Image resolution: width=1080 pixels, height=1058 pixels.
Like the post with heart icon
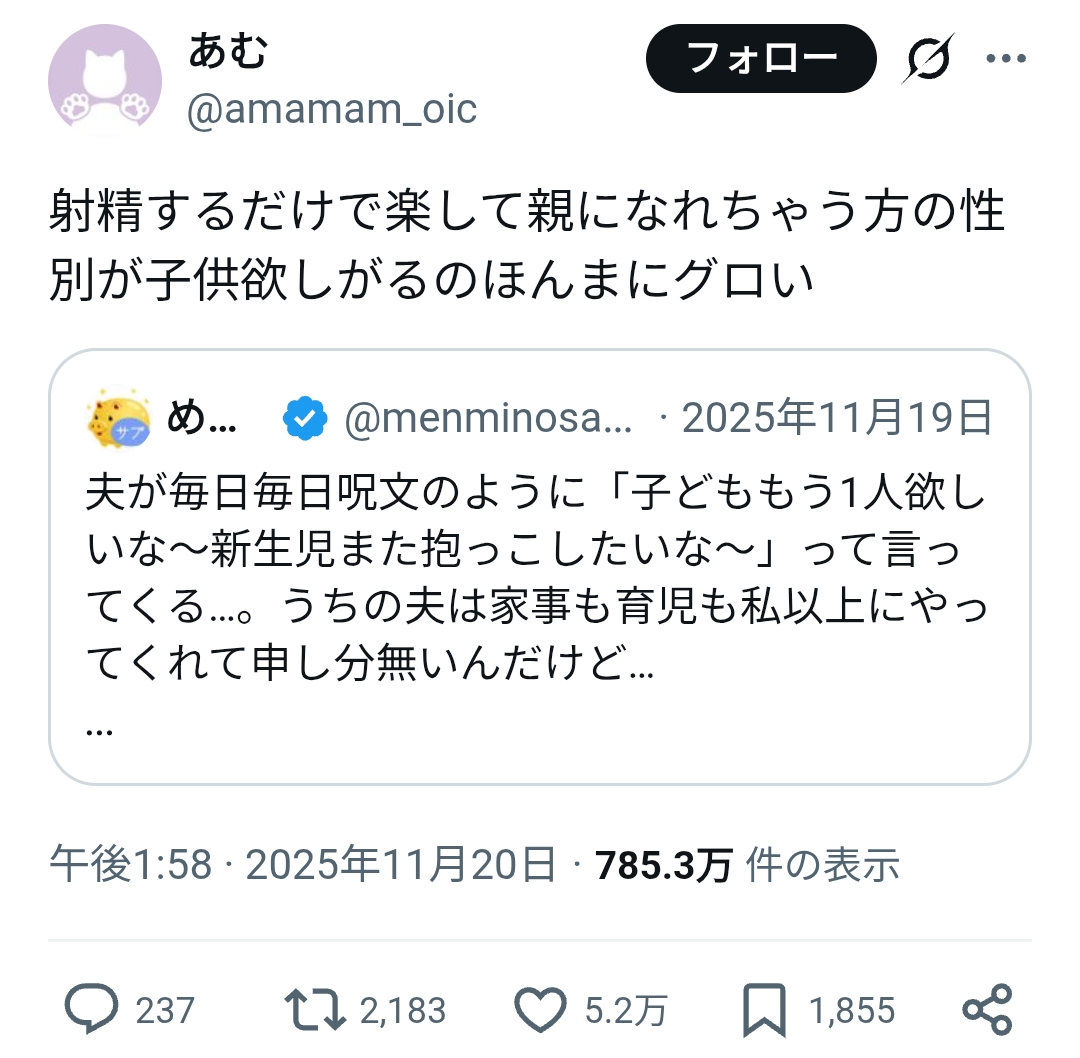click(x=540, y=1009)
